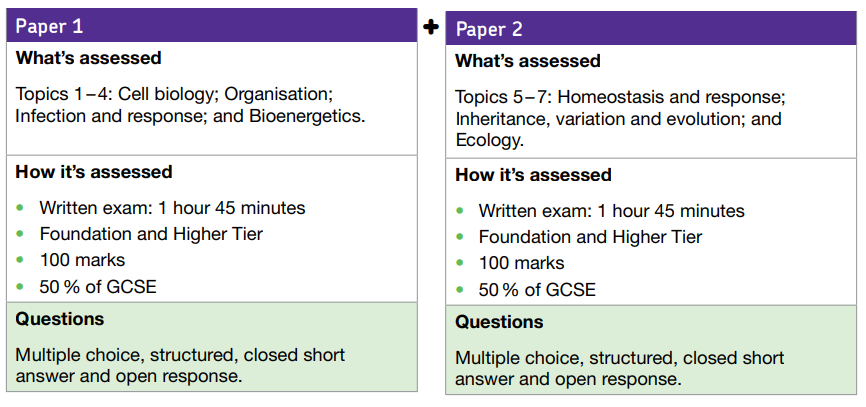Select Paper 2 What's assessed heading
Screen dimensions: 866x407
pyautogui.click(x=527, y=61)
